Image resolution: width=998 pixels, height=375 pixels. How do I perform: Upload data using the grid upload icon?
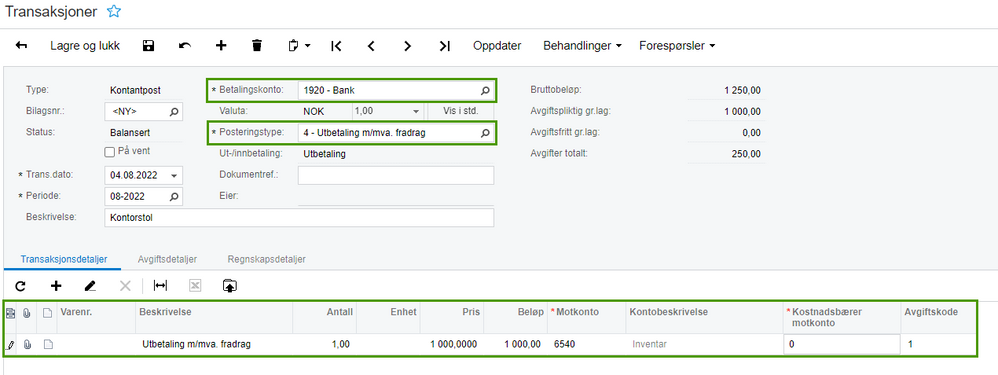coord(229,286)
